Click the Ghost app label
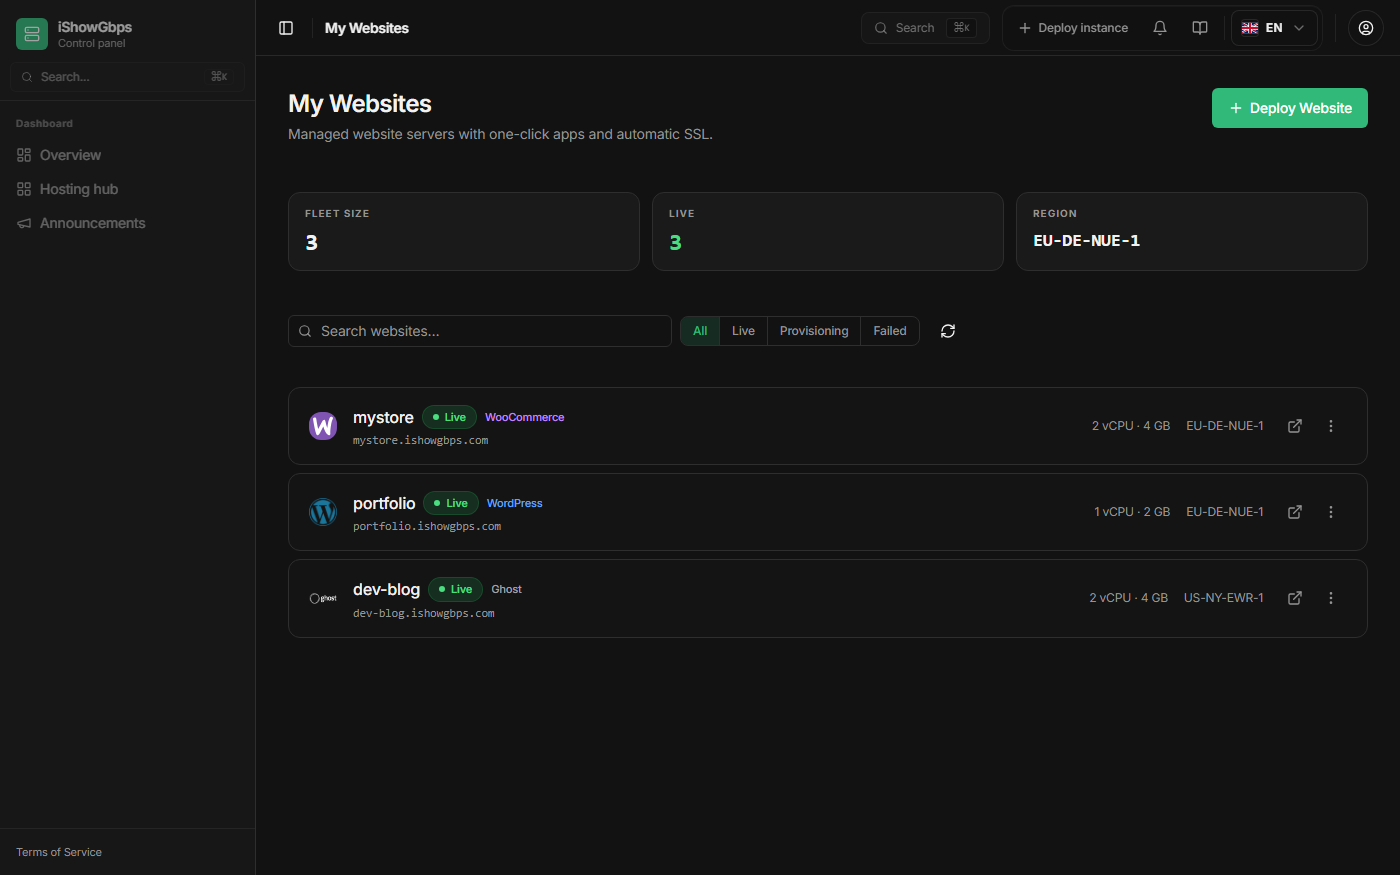The height and width of the screenshot is (875, 1400). pyautogui.click(x=507, y=589)
